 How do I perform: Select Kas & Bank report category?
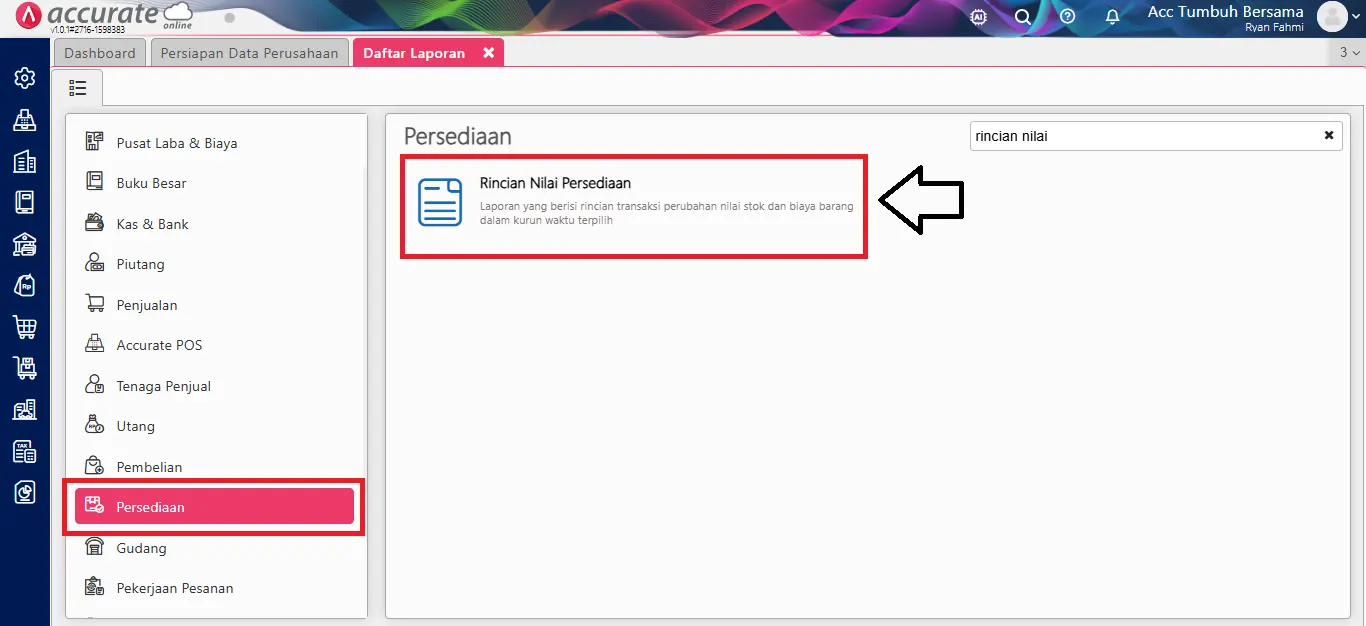click(215, 224)
